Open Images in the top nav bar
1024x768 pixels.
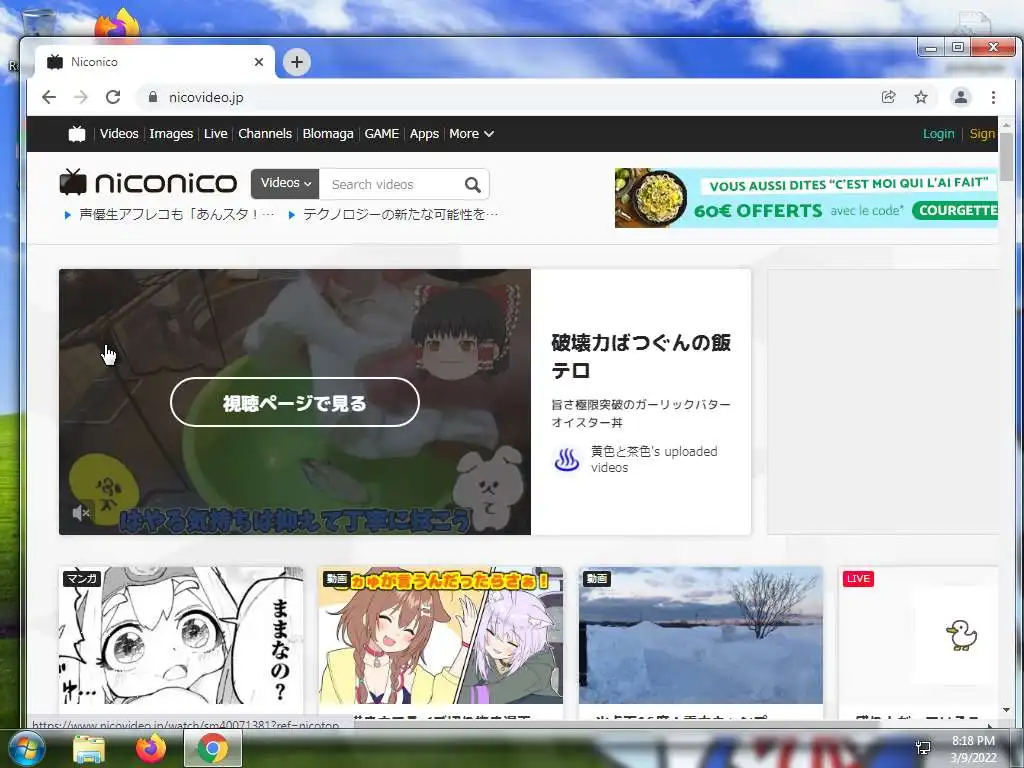171,134
